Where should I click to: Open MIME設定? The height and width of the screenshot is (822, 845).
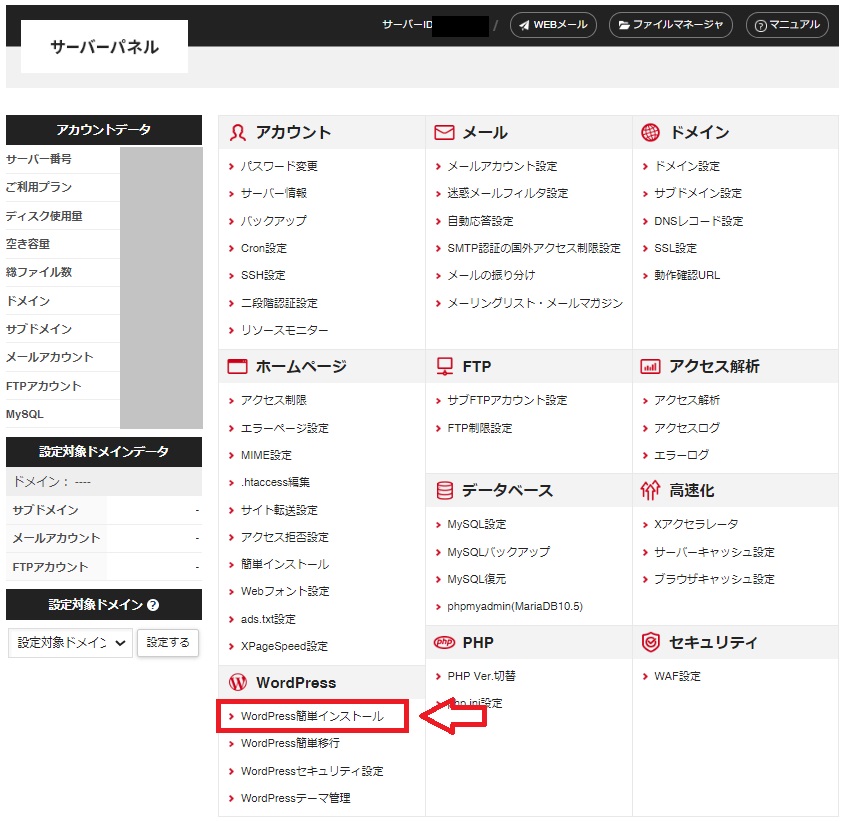pyautogui.click(x=266, y=455)
